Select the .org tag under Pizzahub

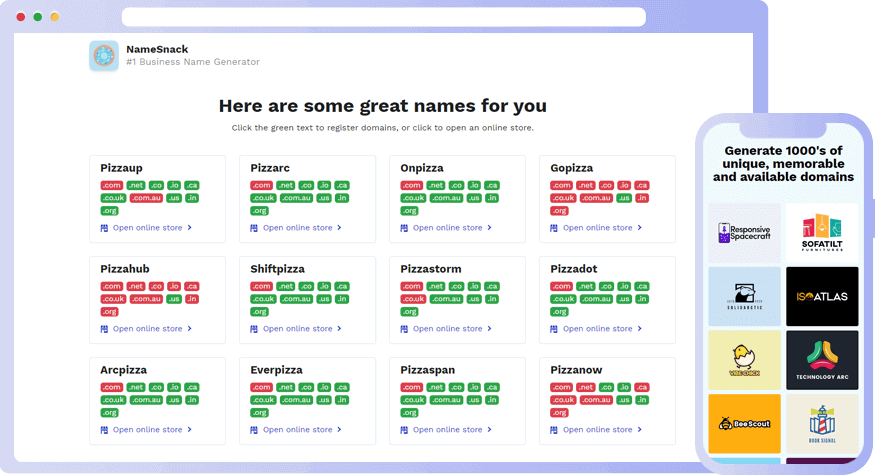click(109, 312)
